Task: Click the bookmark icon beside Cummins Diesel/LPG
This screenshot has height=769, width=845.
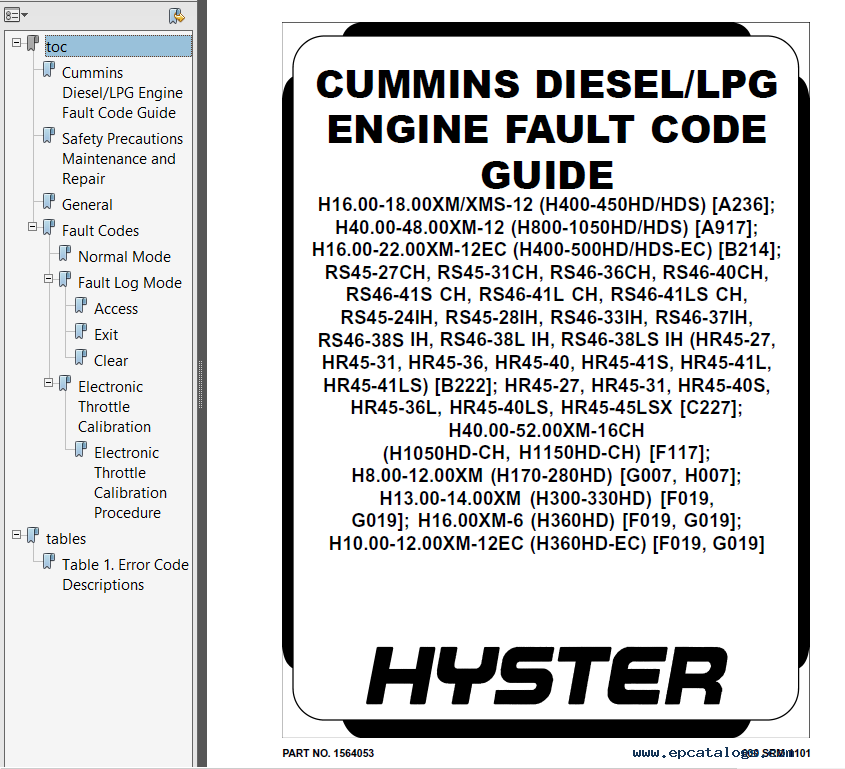Action: tap(49, 70)
